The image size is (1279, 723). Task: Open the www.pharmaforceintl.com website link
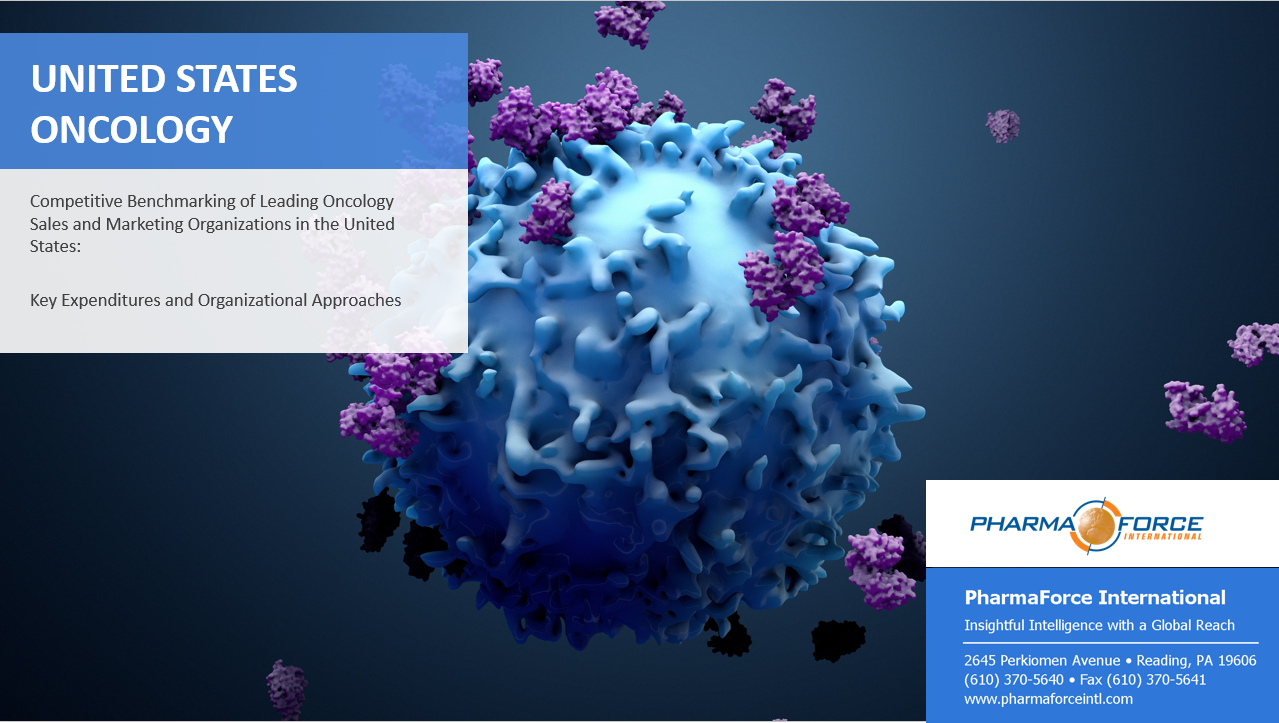click(x=1048, y=699)
